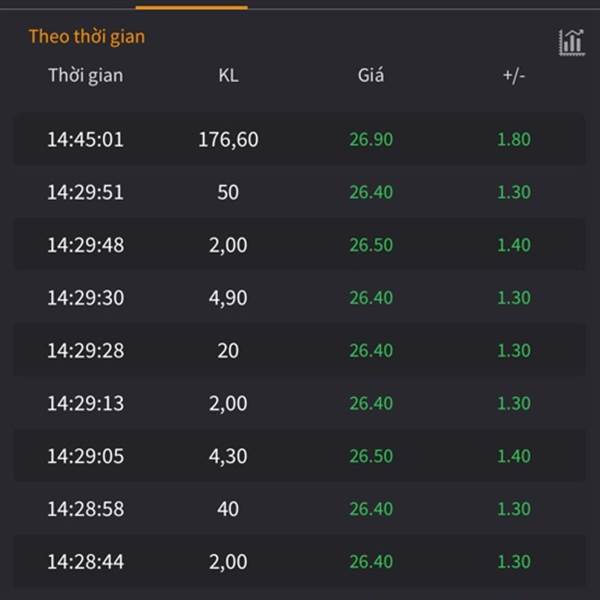Select the 14:29:51 trade row
The width and height of the screenshot is (600, 600).
[300, 192]
